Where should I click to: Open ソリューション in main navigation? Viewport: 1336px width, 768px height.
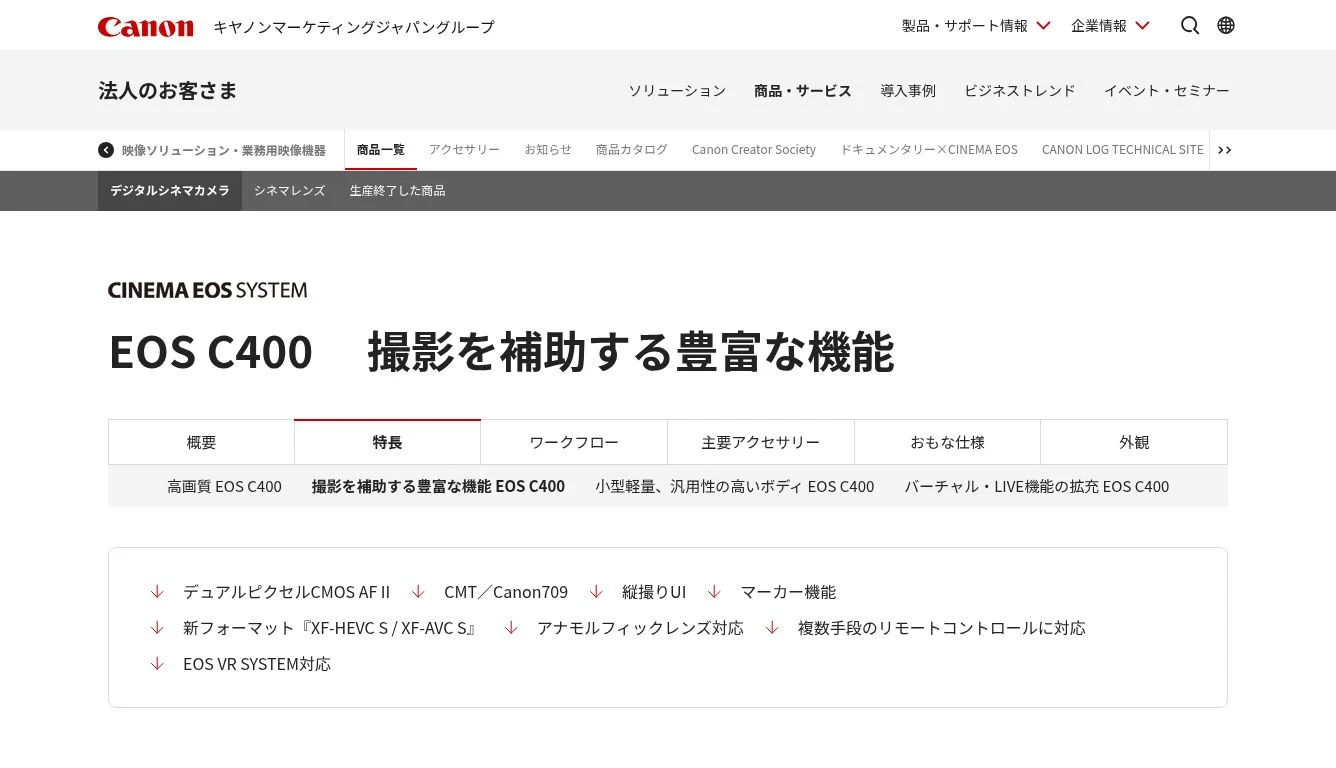pyautogui.click(x=677, y=91)
